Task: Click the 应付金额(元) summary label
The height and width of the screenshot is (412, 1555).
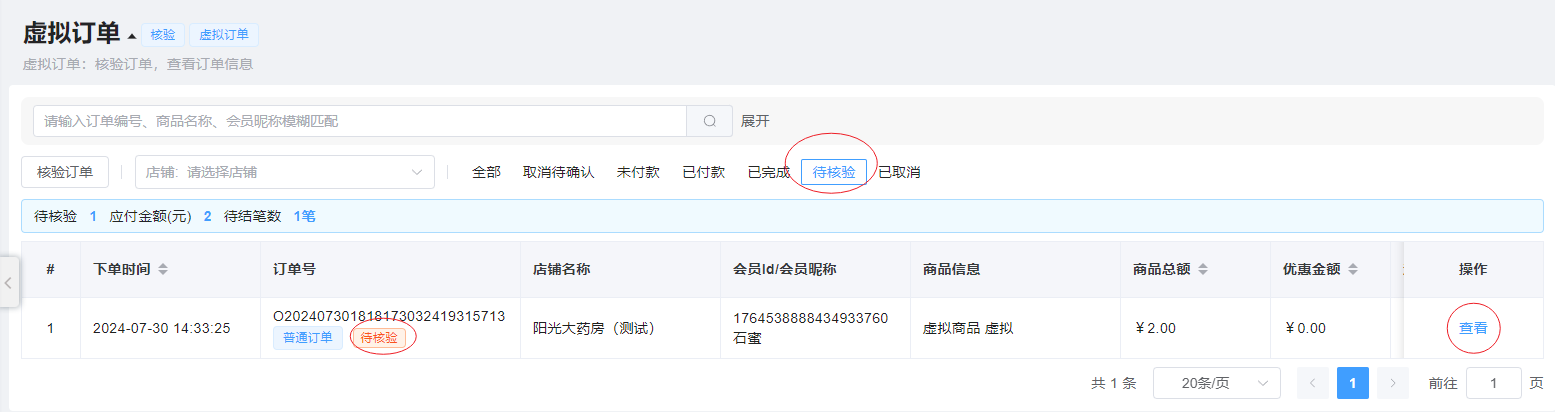Action: pyautogui.click(x=150, y=216)
